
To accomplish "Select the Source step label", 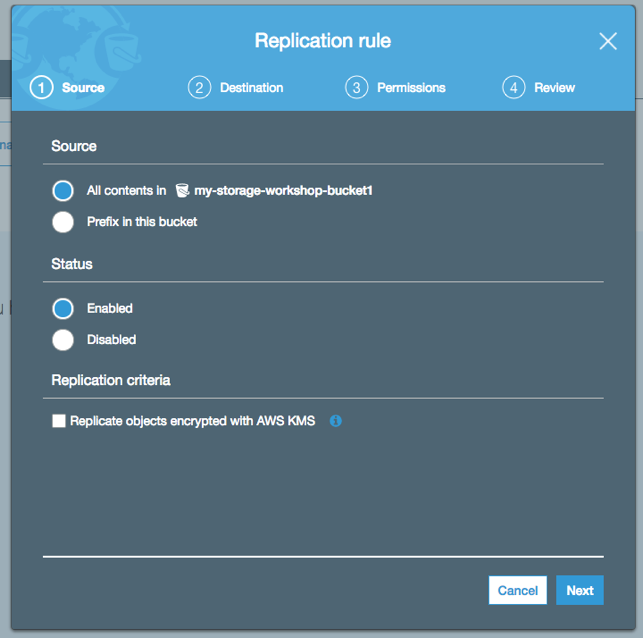I will [83, 88].
